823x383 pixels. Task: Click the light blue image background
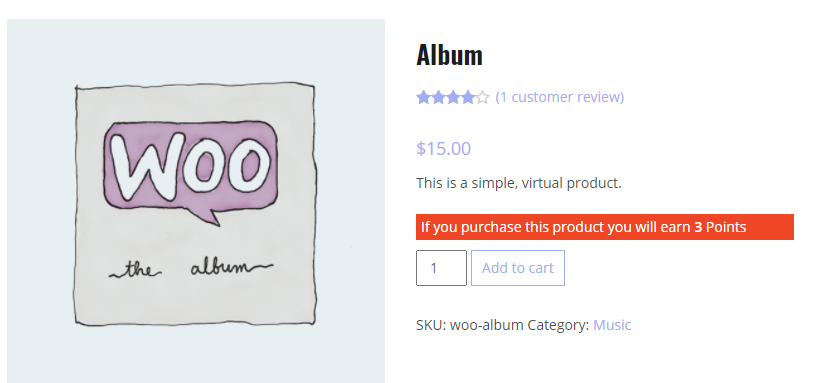[37, 210]
